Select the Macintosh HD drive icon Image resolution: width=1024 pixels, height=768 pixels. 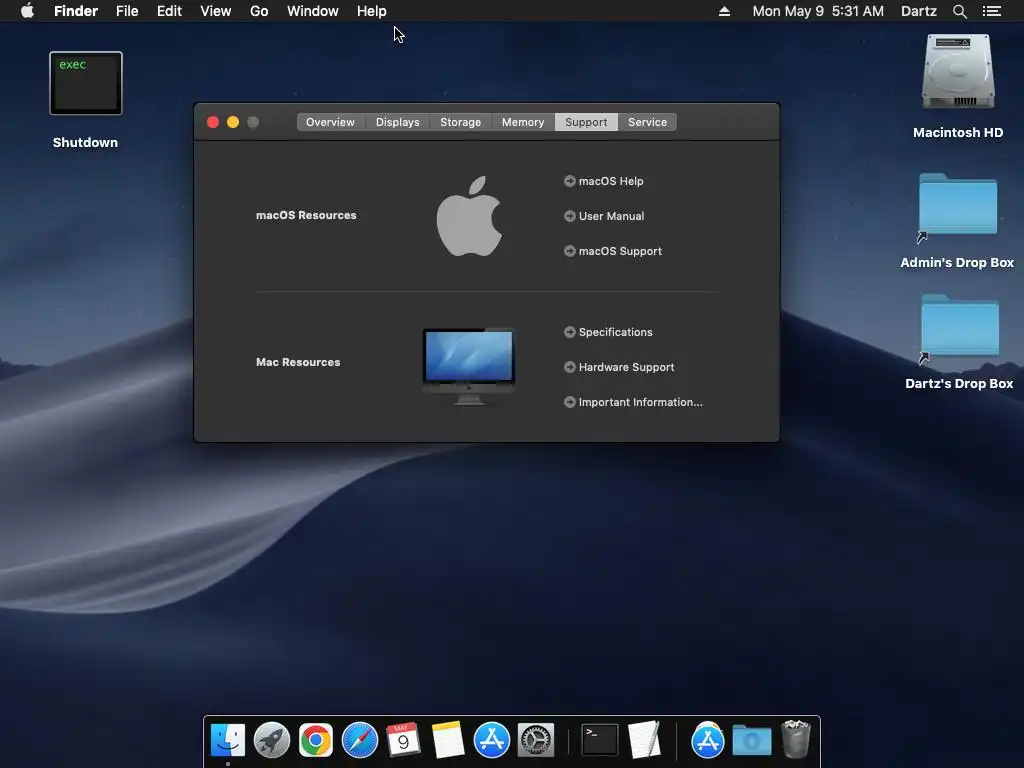point(958,72)
